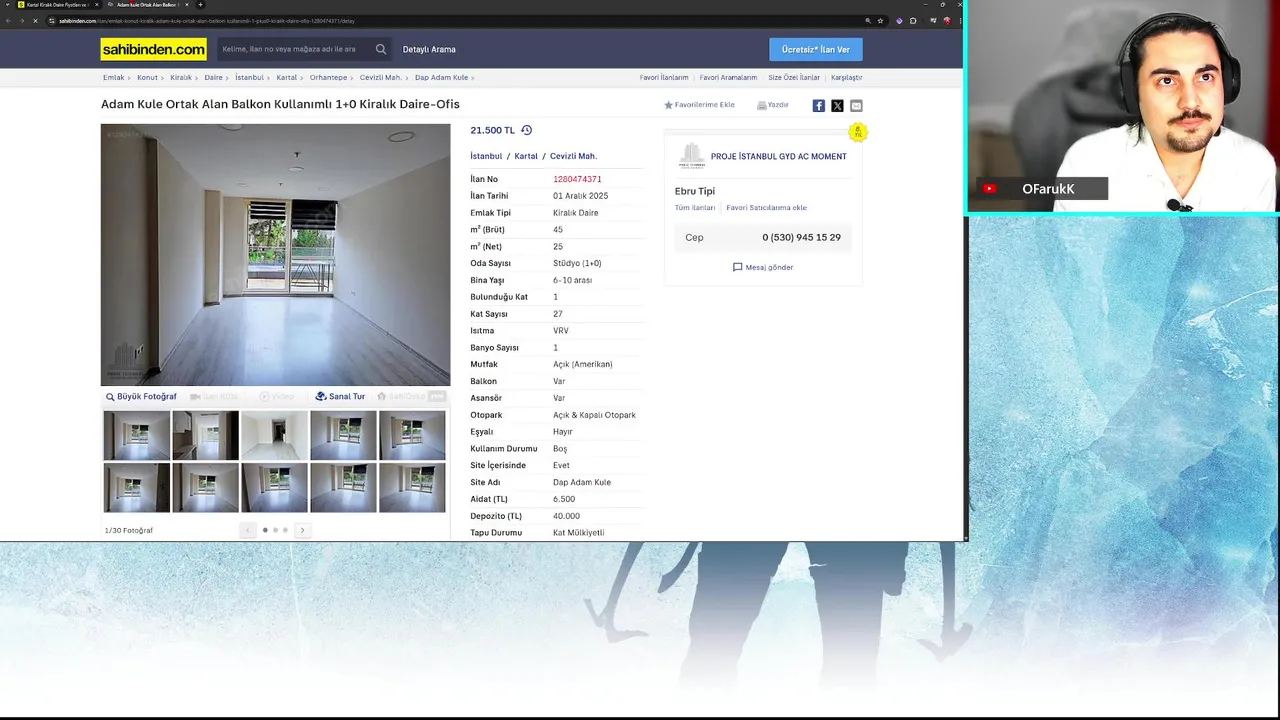The width and height of the screenshot is (1280, 720).
Task: Click Ücretsiz İlan Ver button
Action: click(816, 49)
